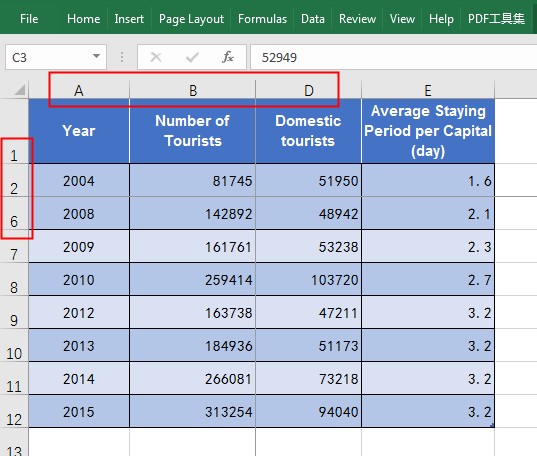
Task: Click the formula bar resize dots handle
Action: pos(122,57)
